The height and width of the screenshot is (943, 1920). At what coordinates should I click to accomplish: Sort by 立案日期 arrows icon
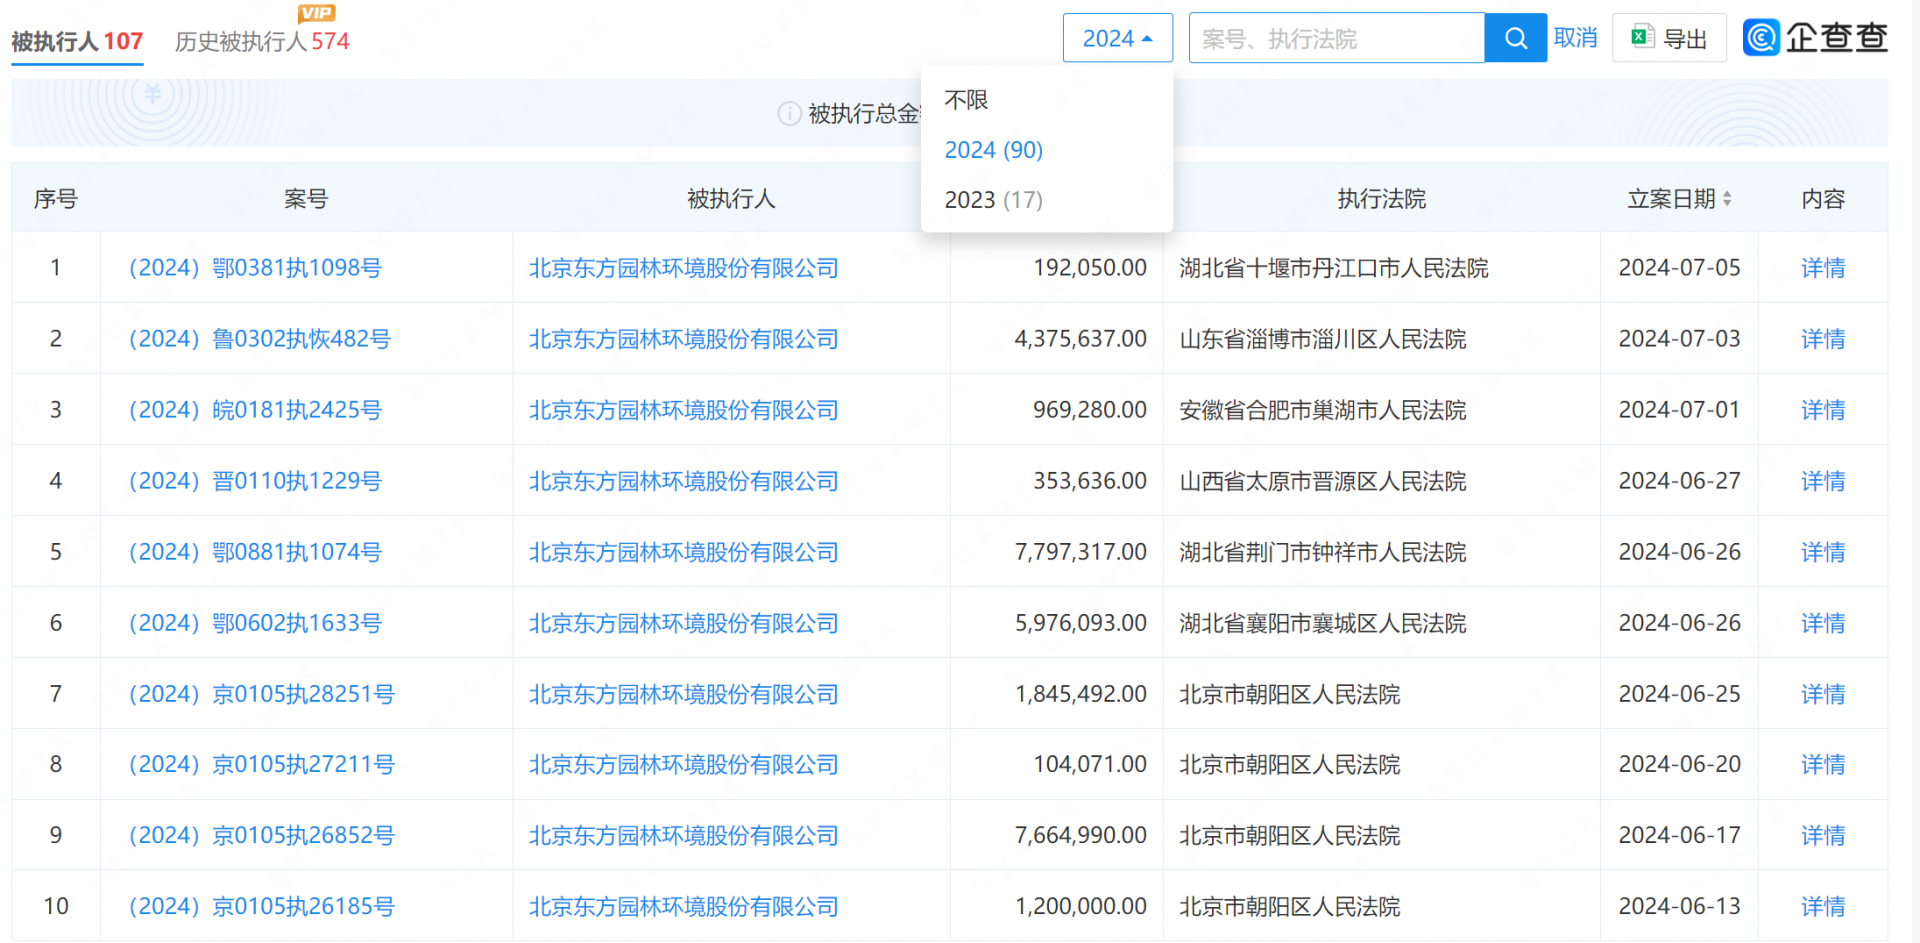[1727, 199]
